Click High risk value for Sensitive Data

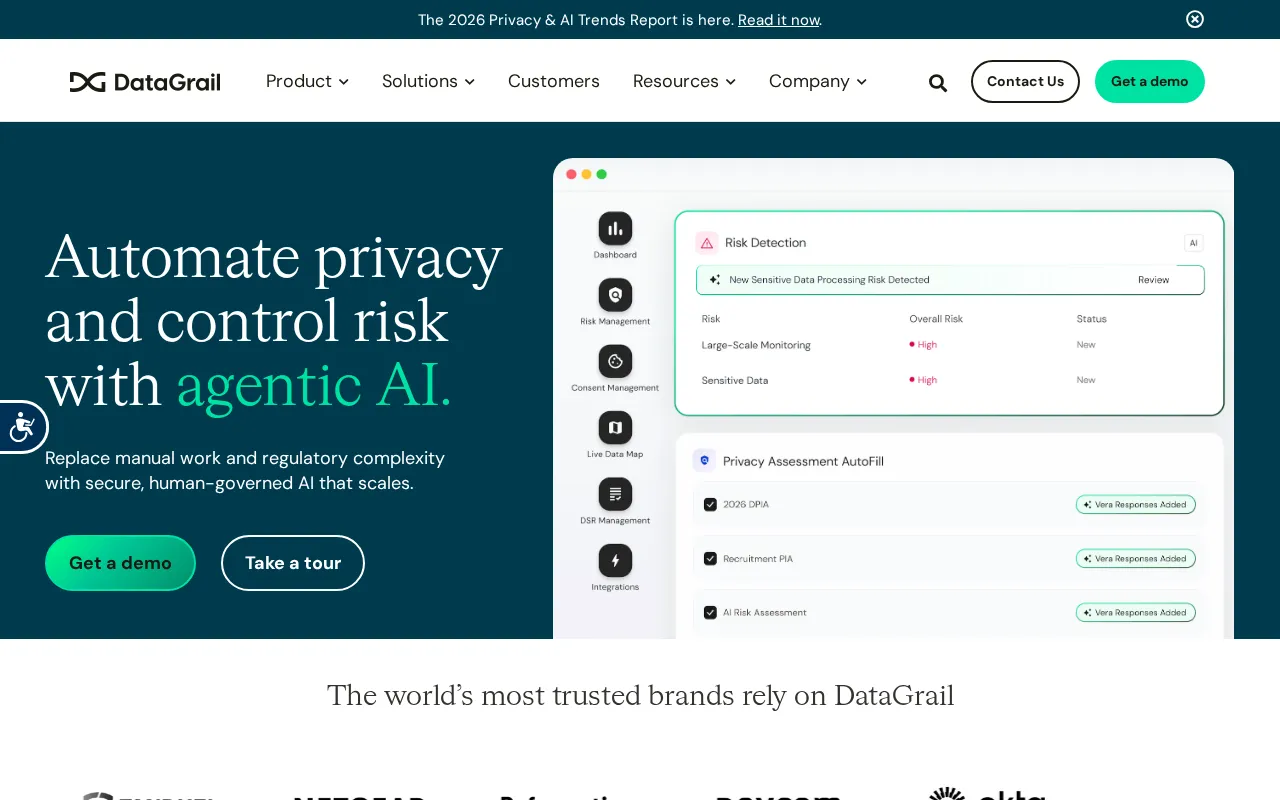pyautogui.click(x=924, y=380)
